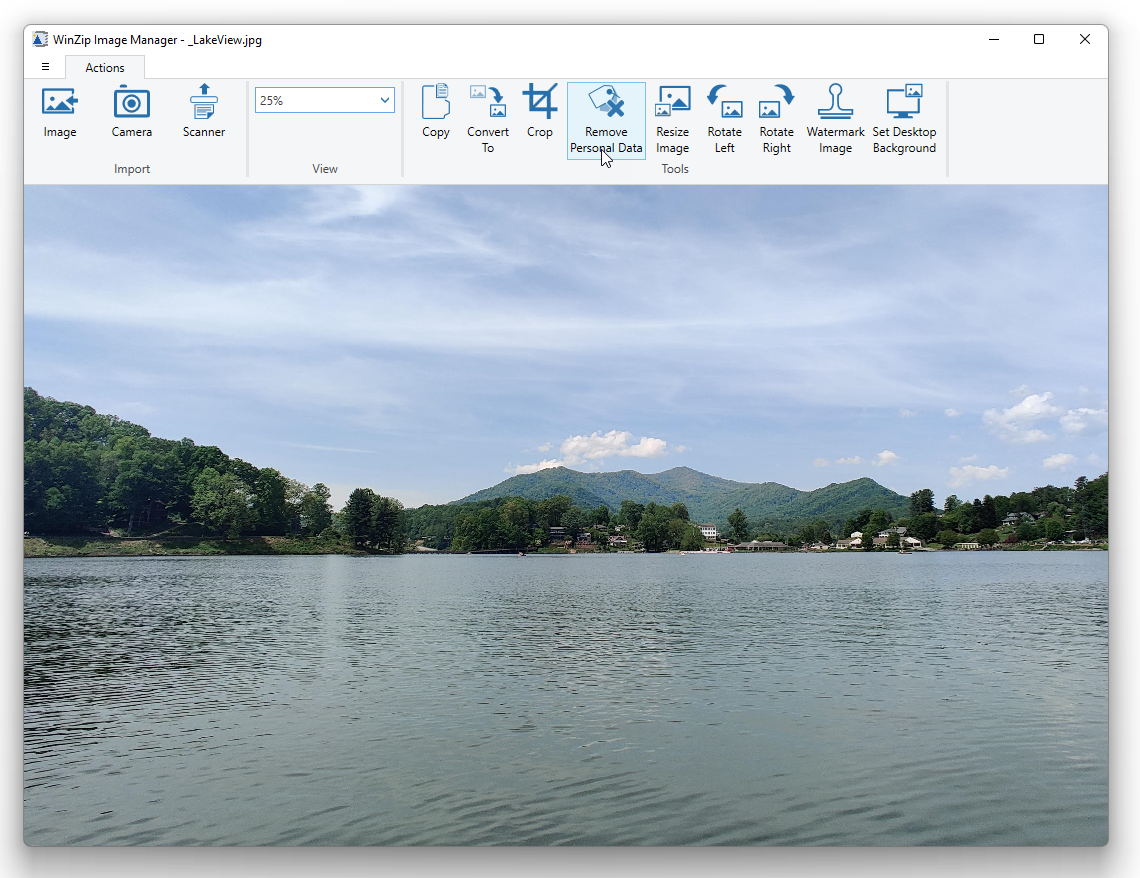
Task: Select the Crop tool
Action: point(540,110)
